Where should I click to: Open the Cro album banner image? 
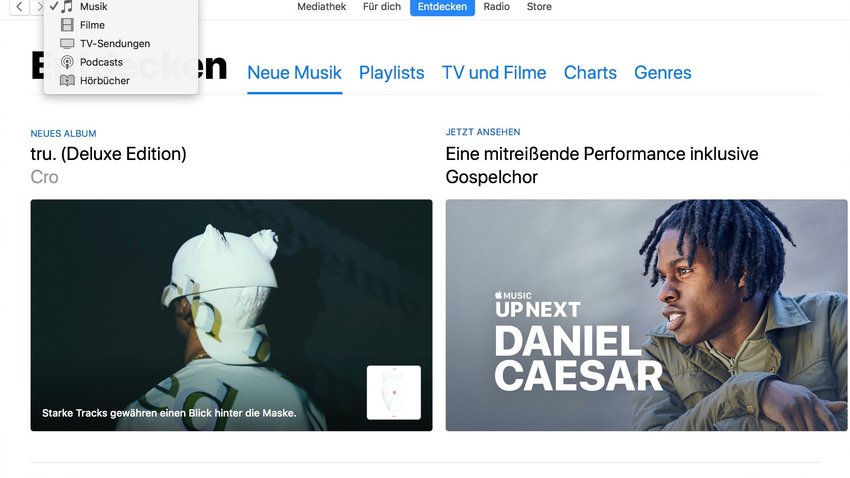231,315
